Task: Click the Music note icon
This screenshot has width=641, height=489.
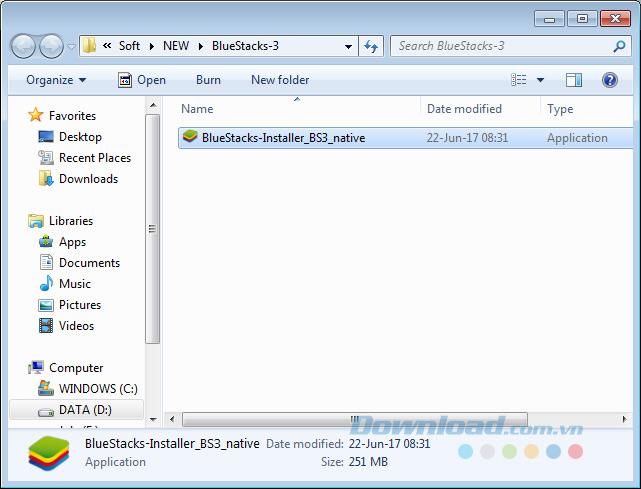Action: (46, 283)
